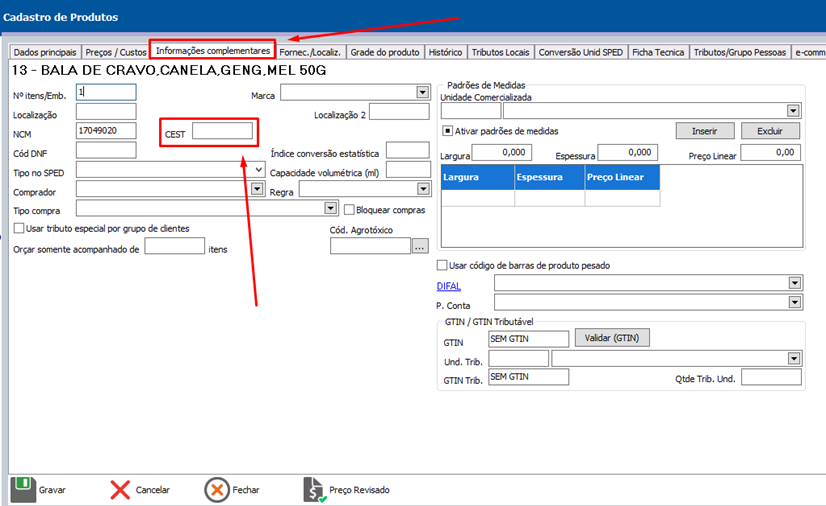The height and width of the screenshot is (506, 826).
Task: Expand the P. Conta dropdown
Action: coord(795,303)
